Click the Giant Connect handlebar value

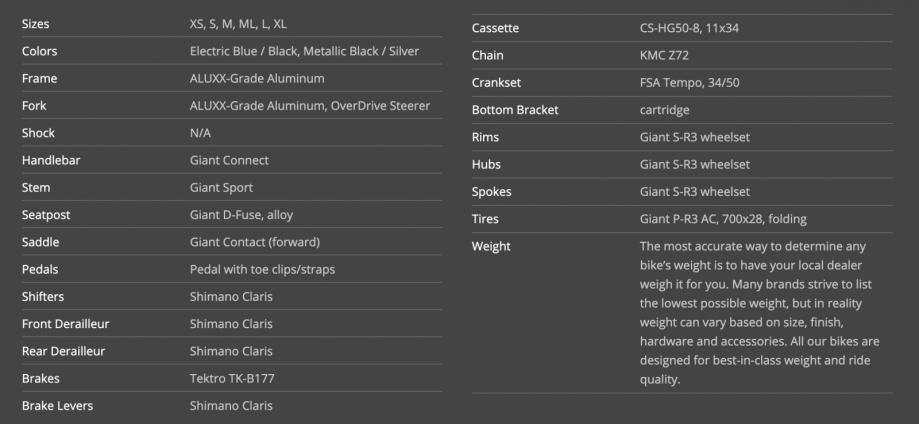229,160
